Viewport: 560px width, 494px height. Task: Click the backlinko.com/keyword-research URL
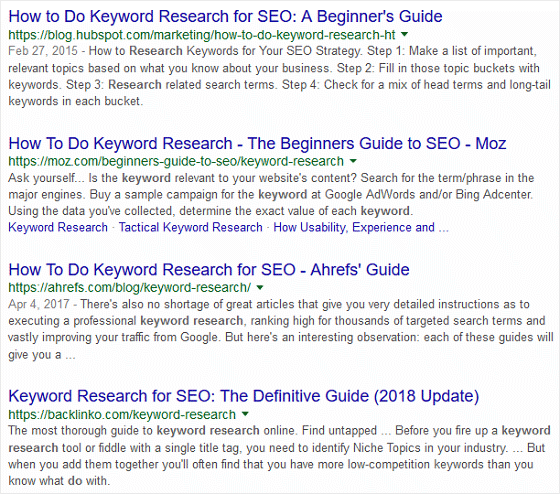(x=122, y=414)
